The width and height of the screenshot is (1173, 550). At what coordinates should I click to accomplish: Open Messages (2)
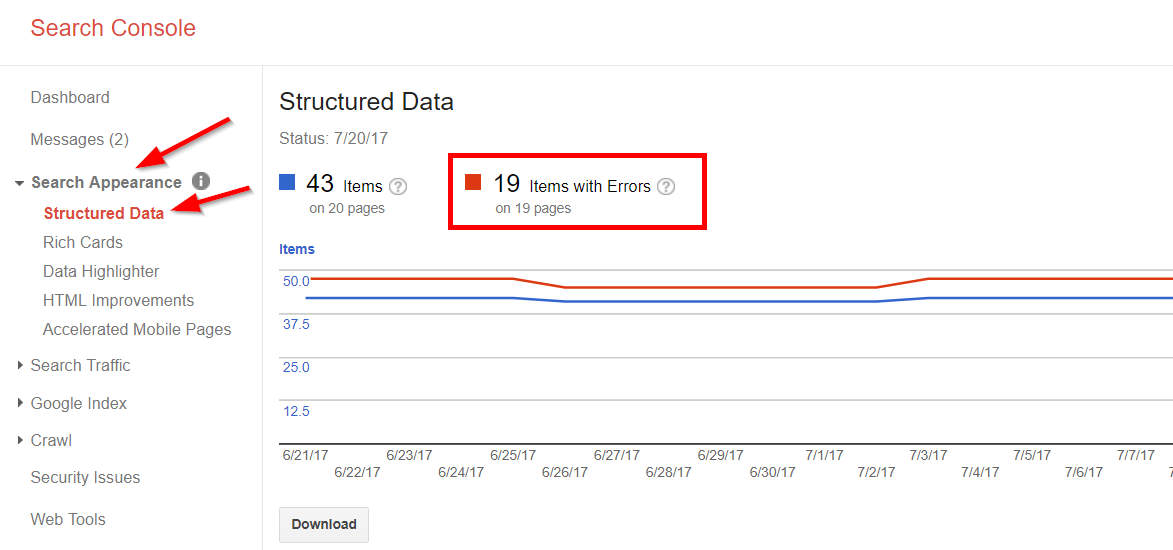[79, 139]
